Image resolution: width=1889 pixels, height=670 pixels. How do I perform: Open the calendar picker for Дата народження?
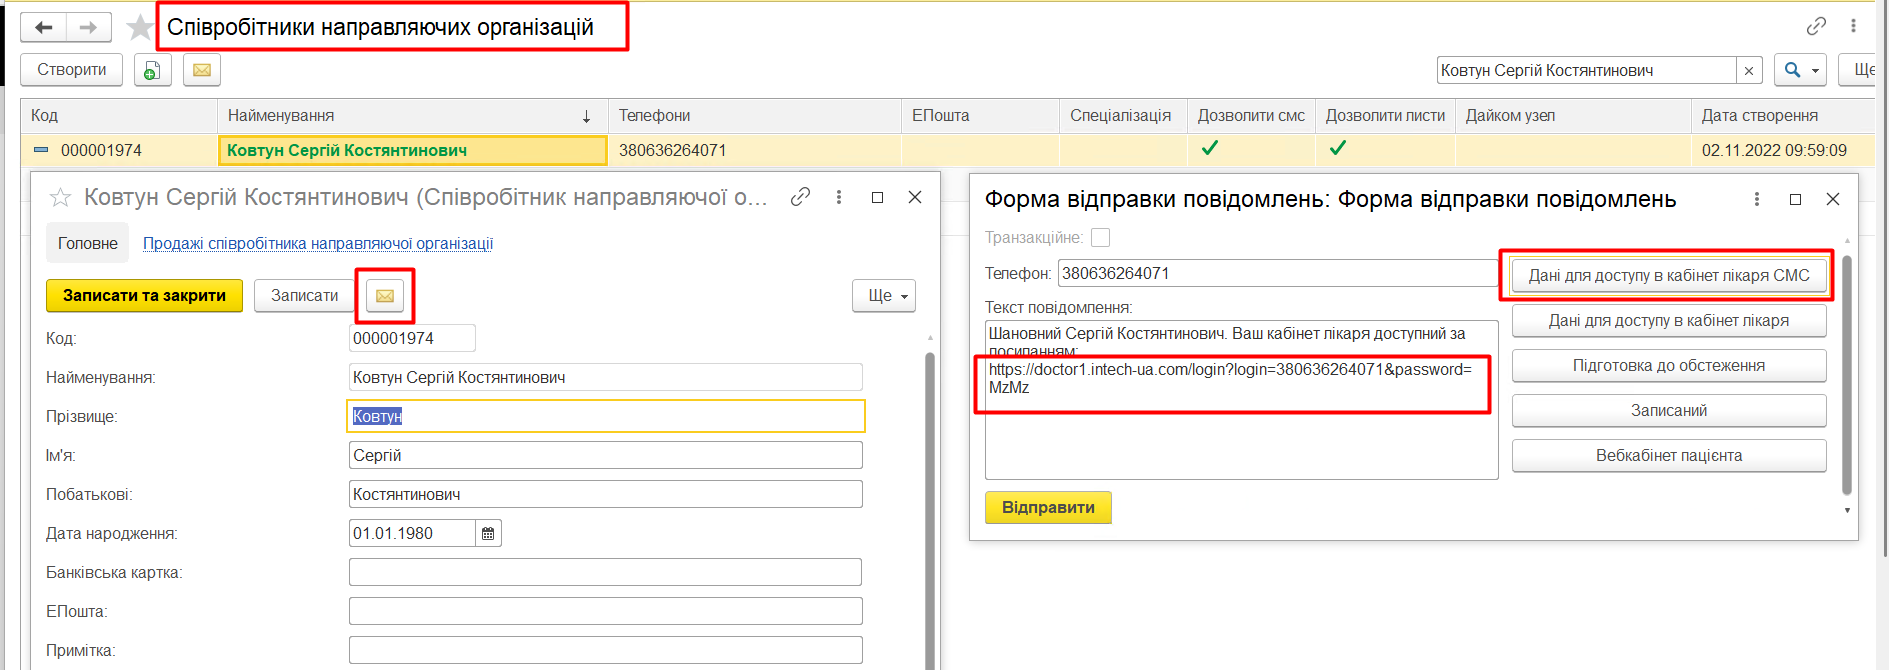click(x=488, y=534)
